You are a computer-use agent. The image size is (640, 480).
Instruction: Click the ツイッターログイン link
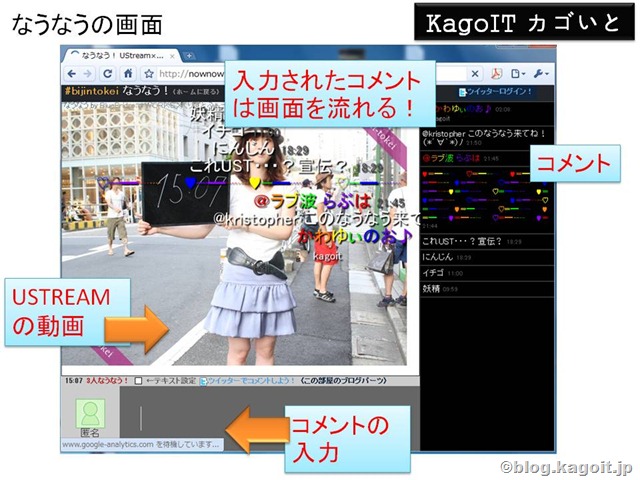[x=499, y=91]
